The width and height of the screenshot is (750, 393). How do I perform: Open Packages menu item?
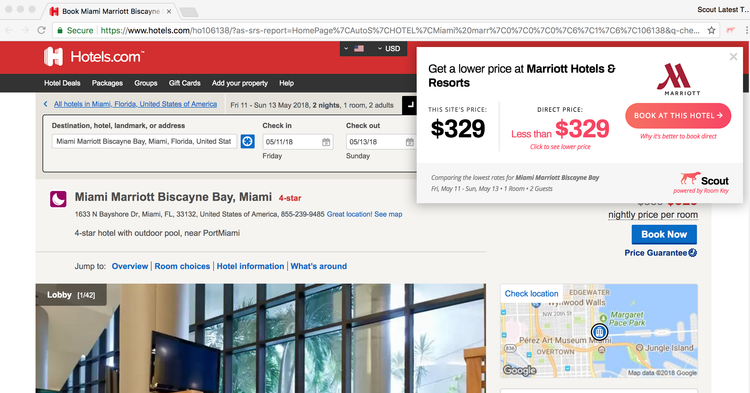[x=107, y=83]
